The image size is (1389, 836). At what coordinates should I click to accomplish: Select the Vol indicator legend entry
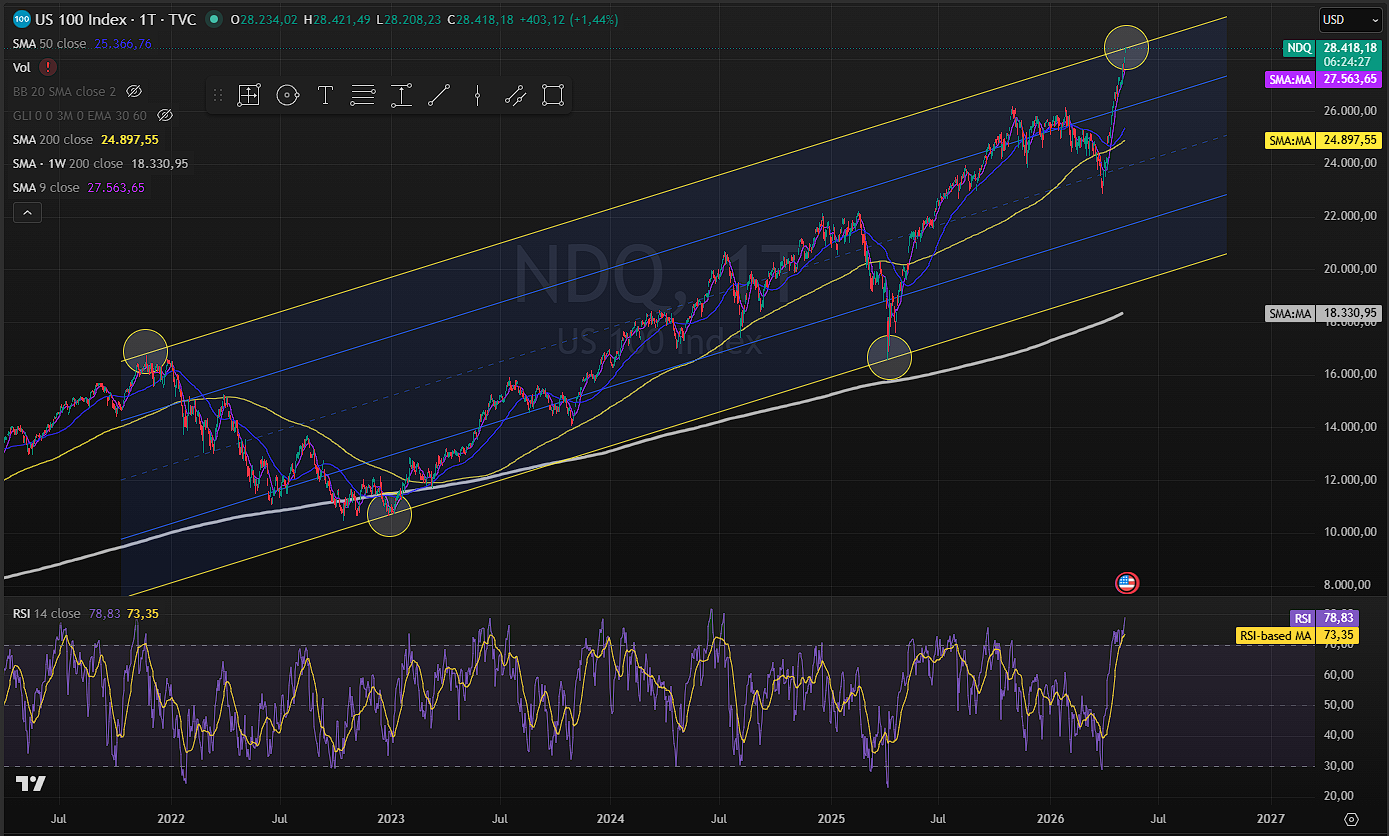22,67
